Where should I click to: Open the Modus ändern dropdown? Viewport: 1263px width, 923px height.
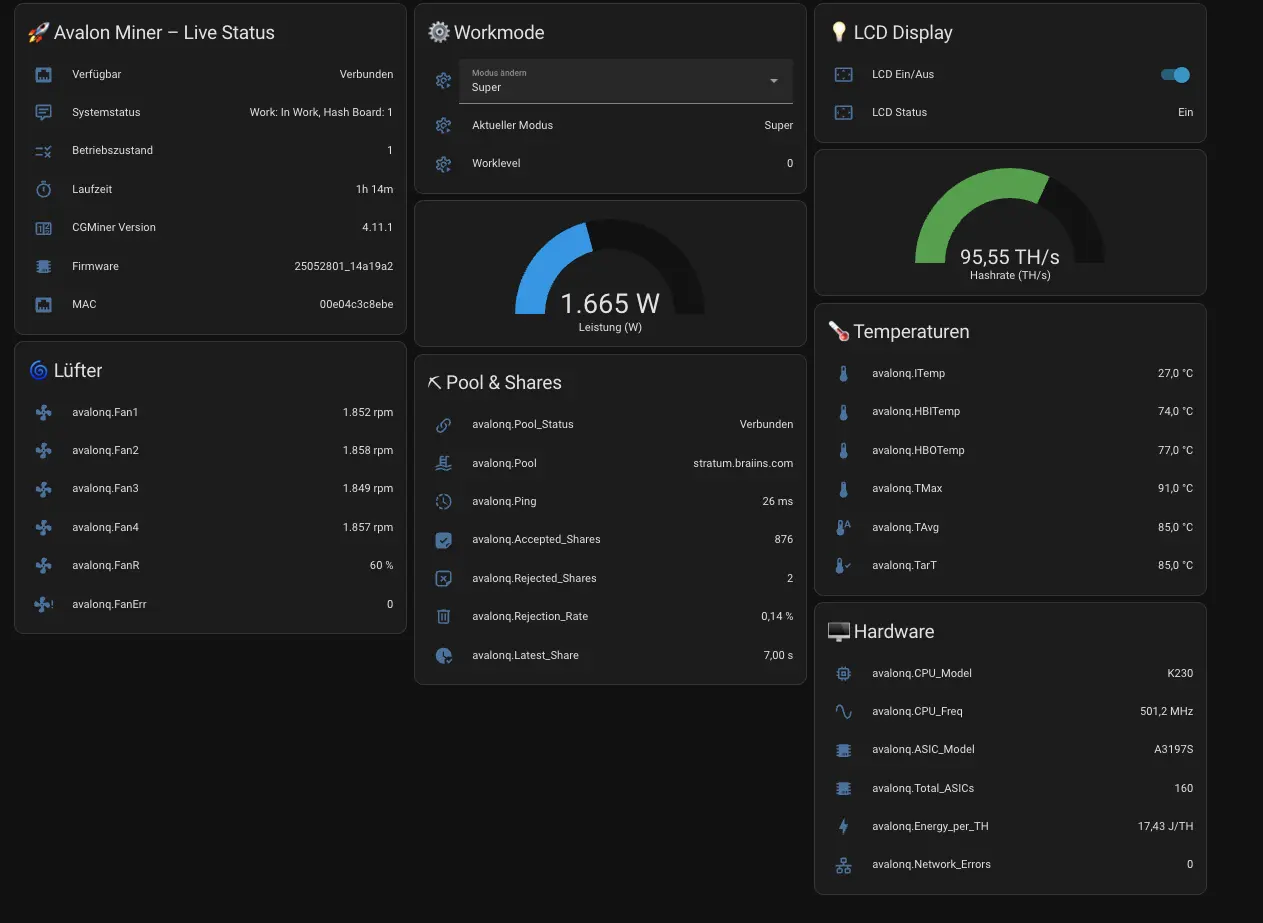[x=615, y=81]
